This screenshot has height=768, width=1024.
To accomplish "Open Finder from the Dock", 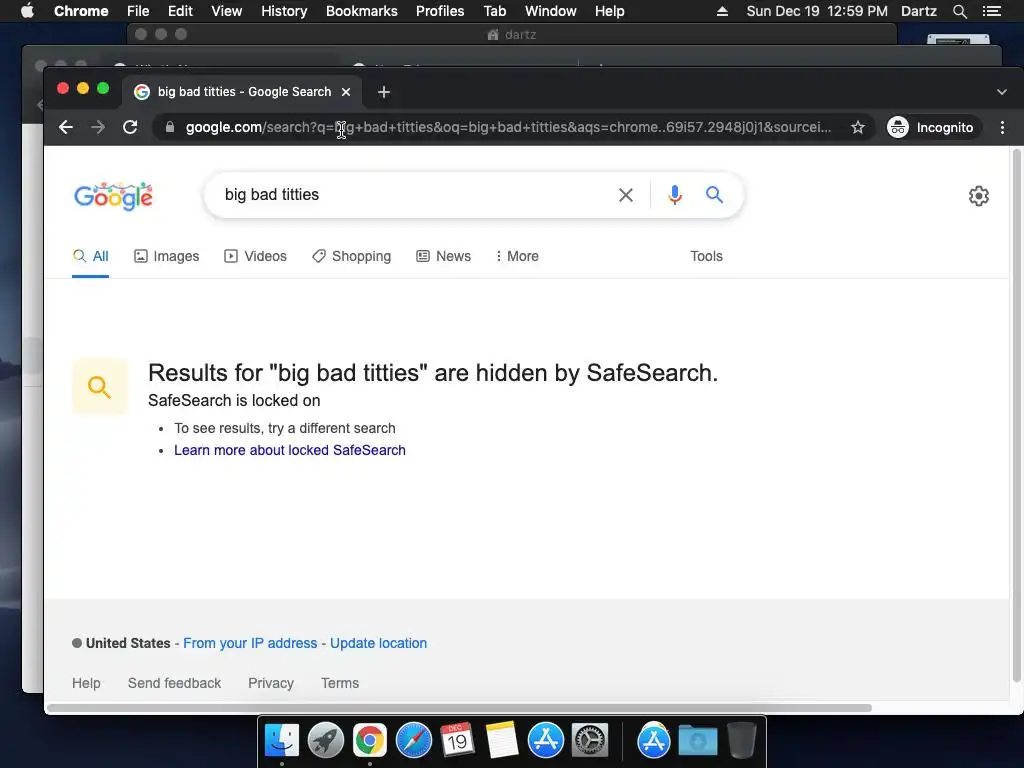I will click(x=282, y=741).
